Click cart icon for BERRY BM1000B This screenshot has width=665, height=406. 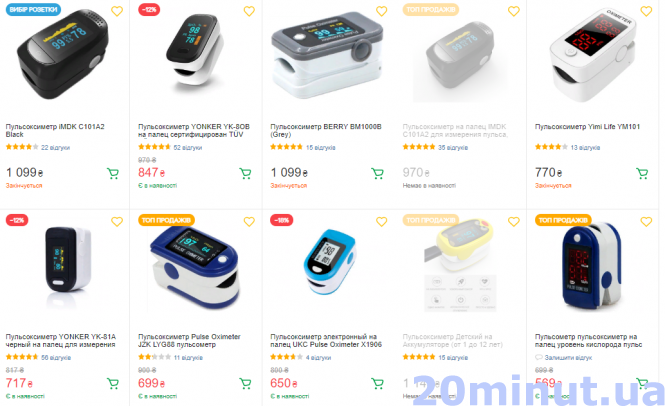click(x=377, y=173)
